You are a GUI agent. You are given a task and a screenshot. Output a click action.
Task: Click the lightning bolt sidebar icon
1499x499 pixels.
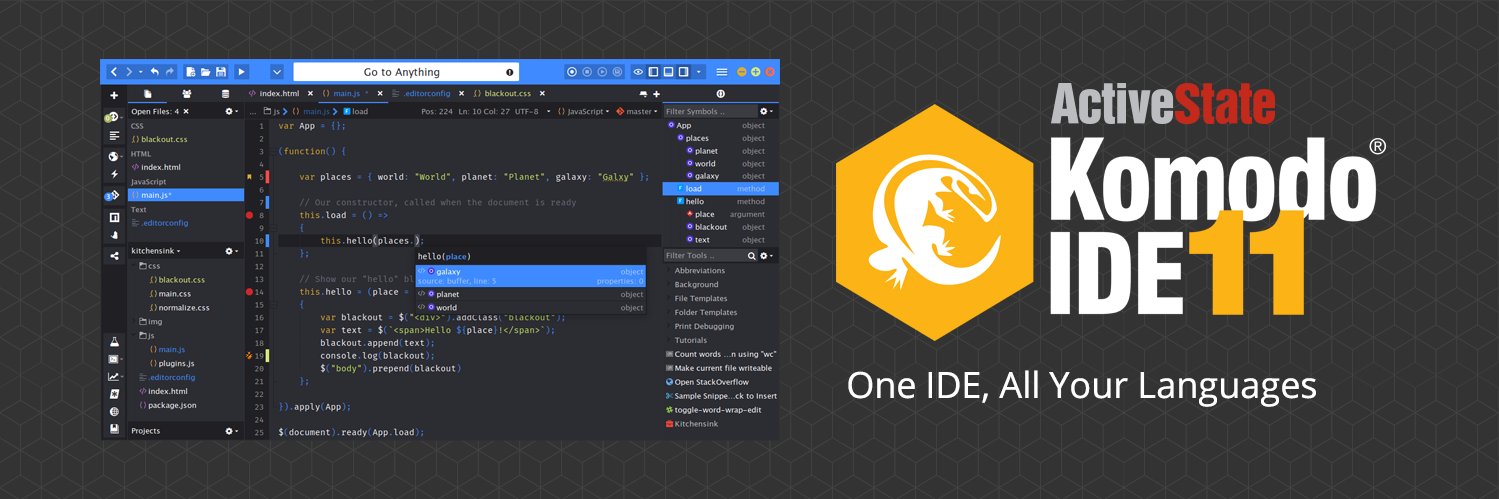[114, 174]
